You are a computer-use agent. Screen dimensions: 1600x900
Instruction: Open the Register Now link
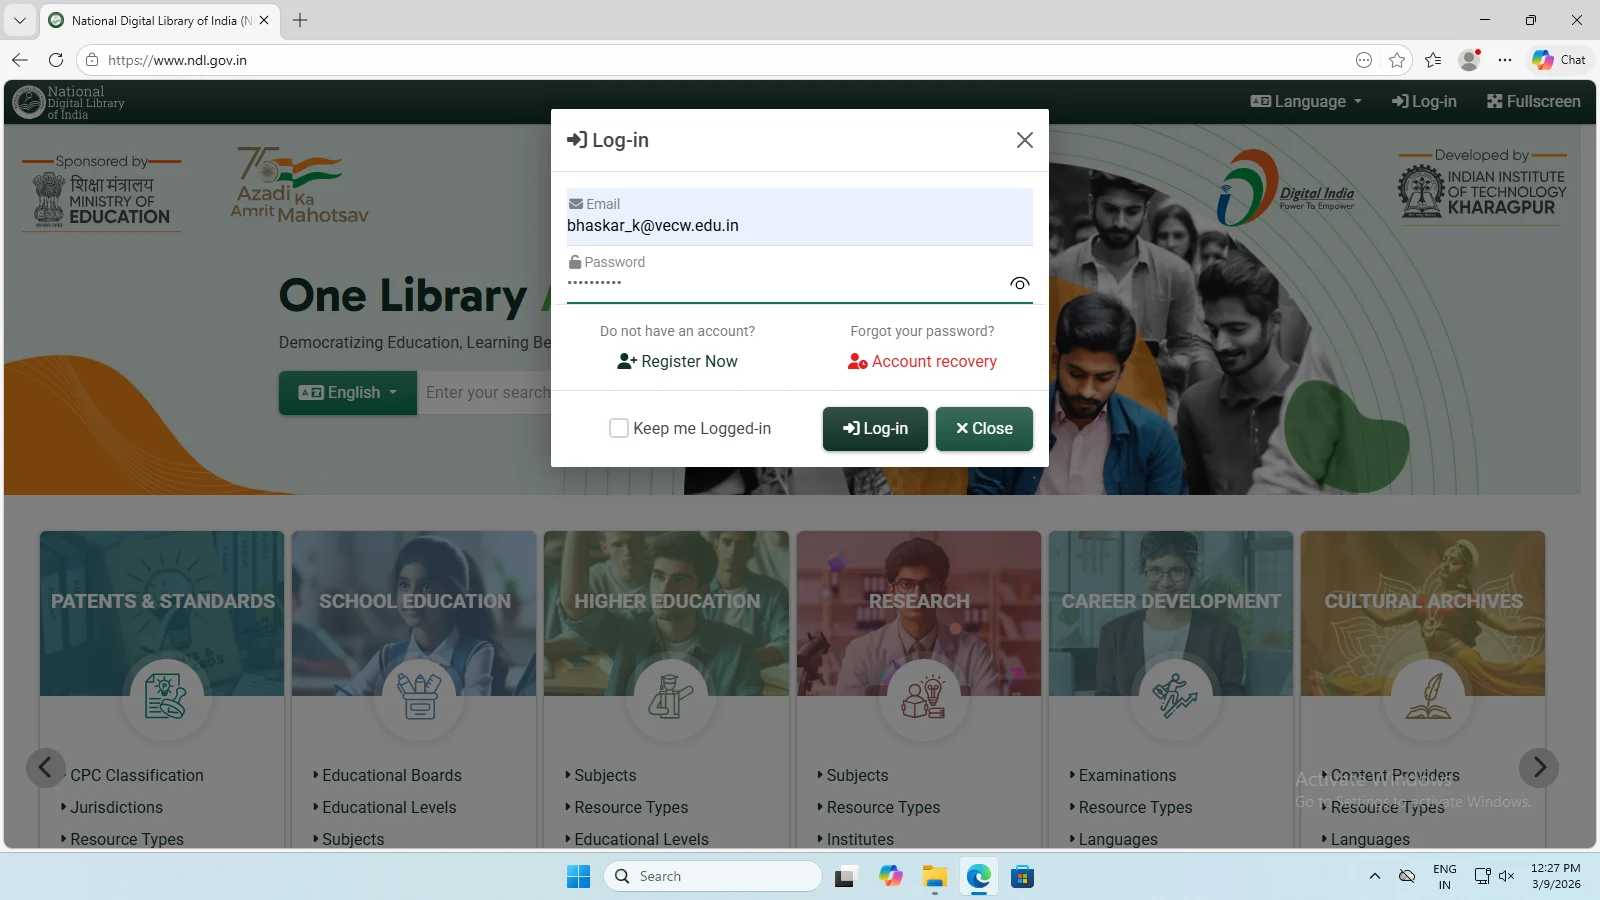[x=677, y=362]
